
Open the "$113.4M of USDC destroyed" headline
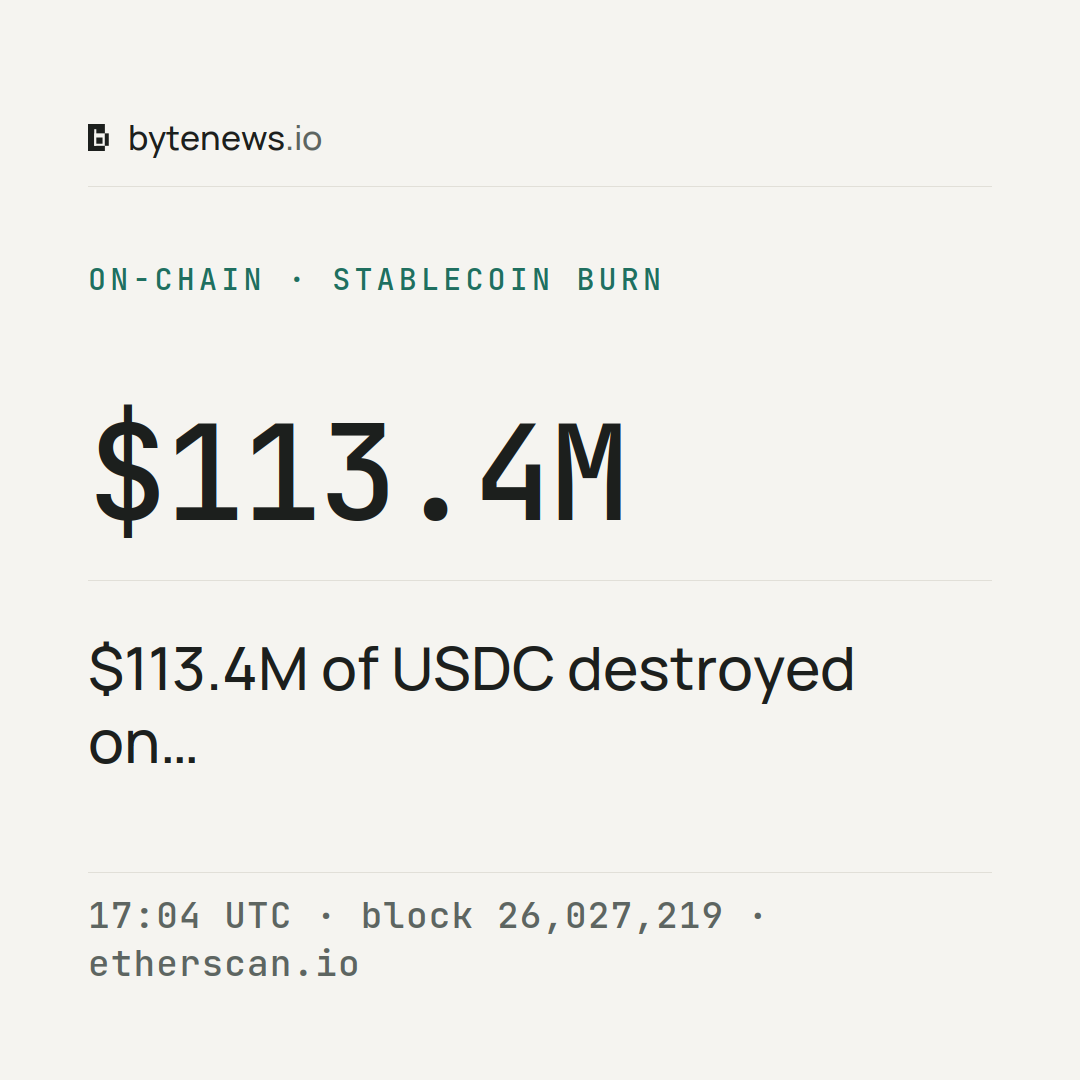472,669
